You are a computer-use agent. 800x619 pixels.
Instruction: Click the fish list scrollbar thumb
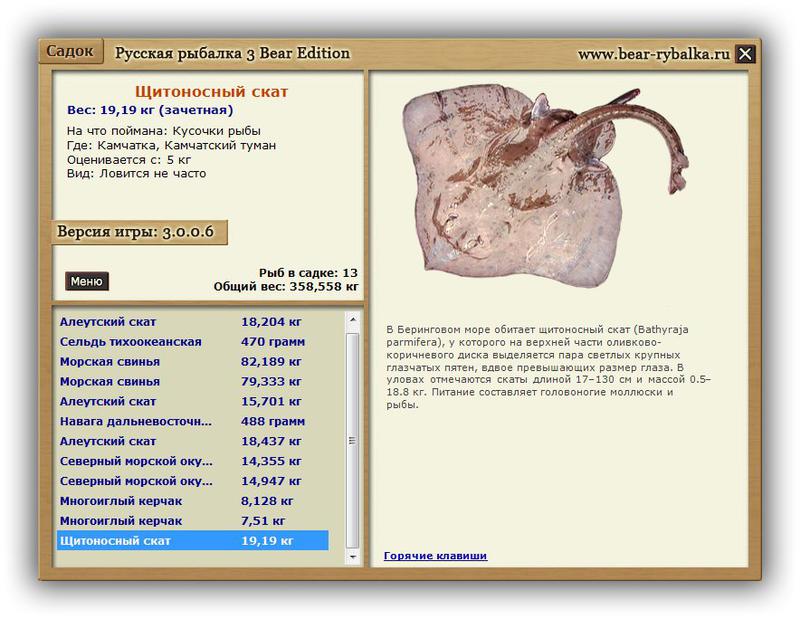point(352,439)
